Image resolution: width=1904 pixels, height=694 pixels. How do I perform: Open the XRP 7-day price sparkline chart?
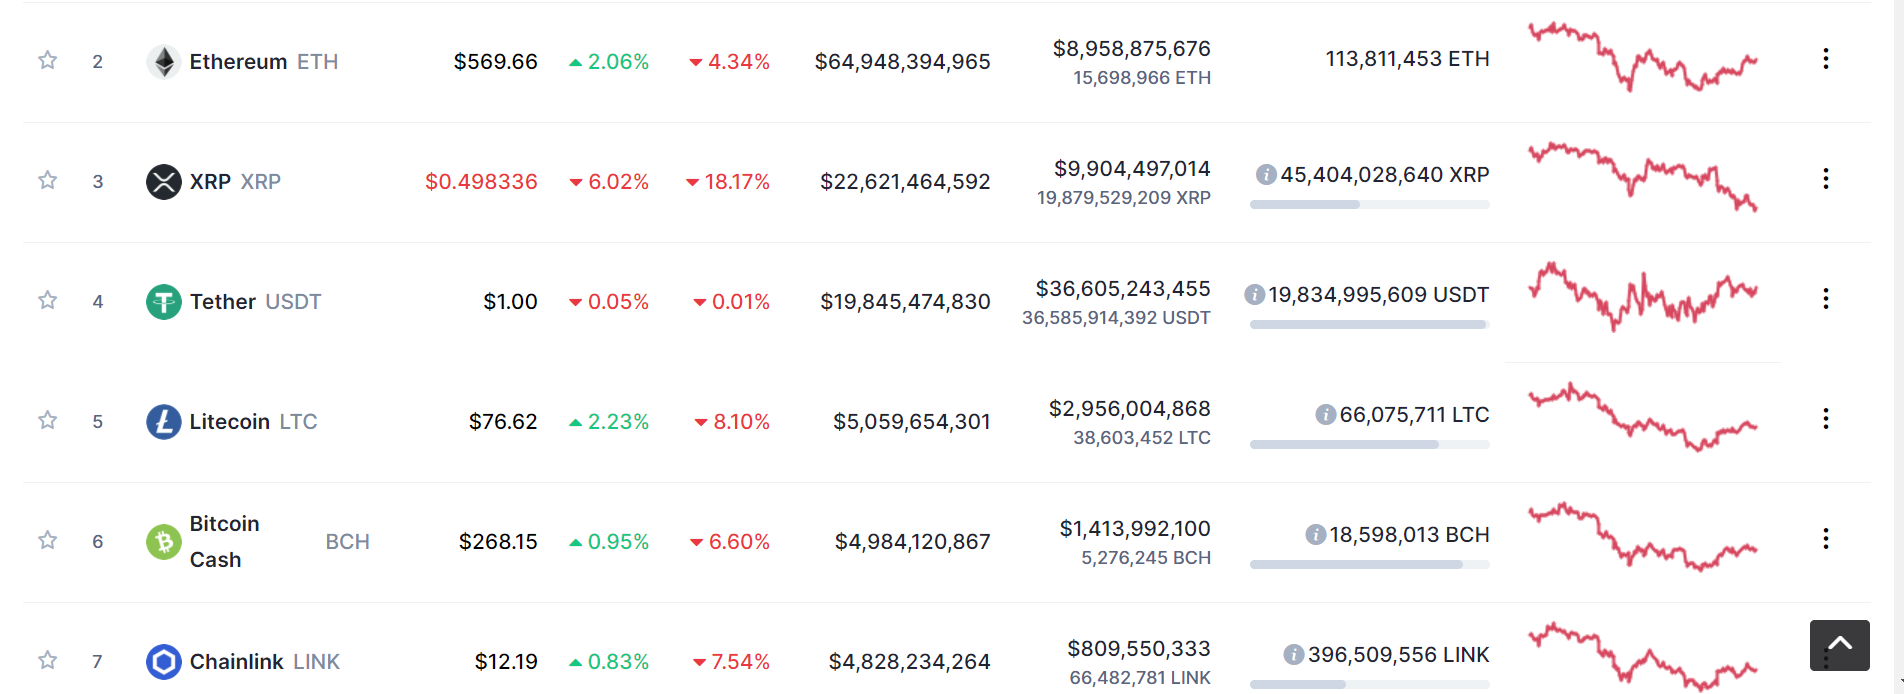(1643, 175)
